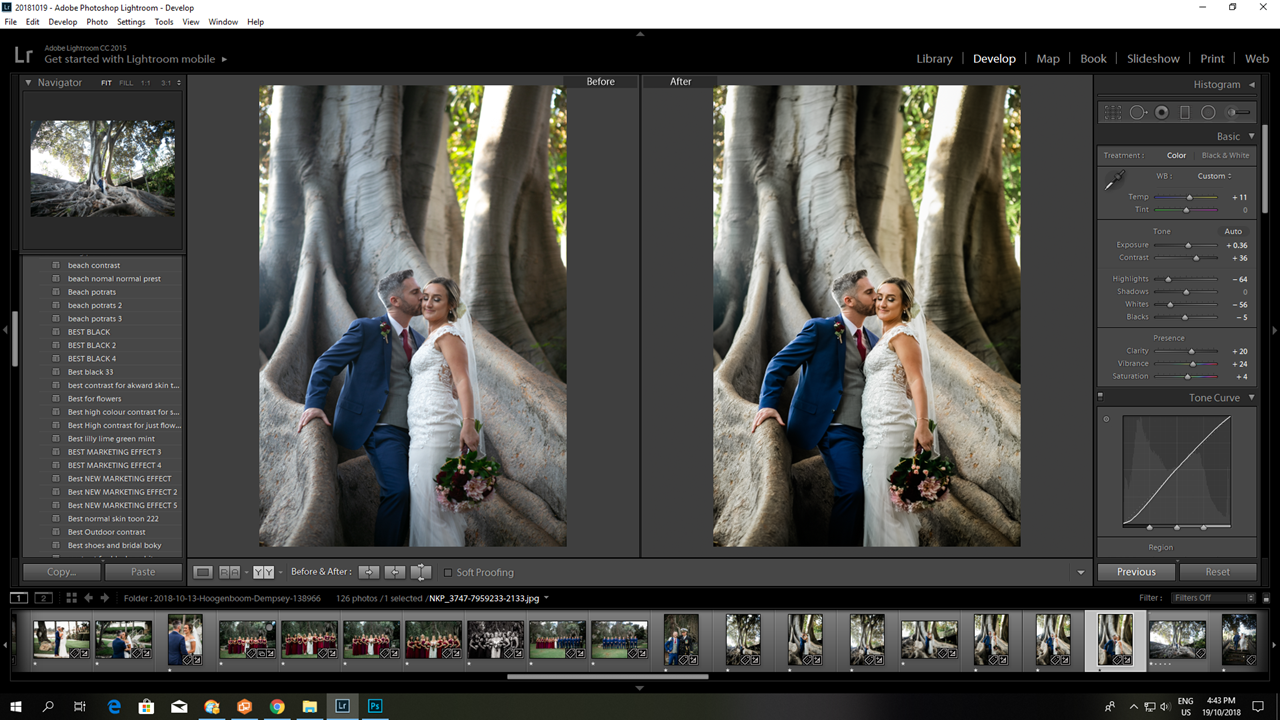Open Windows Start menu

click(x=16, y=706)
